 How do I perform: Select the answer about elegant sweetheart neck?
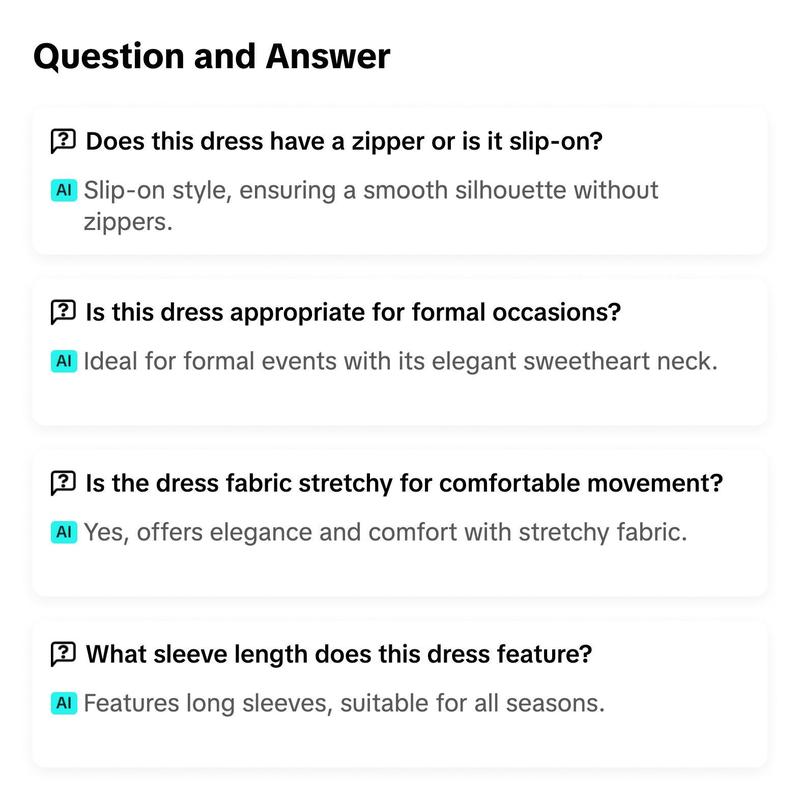[401, 361]
